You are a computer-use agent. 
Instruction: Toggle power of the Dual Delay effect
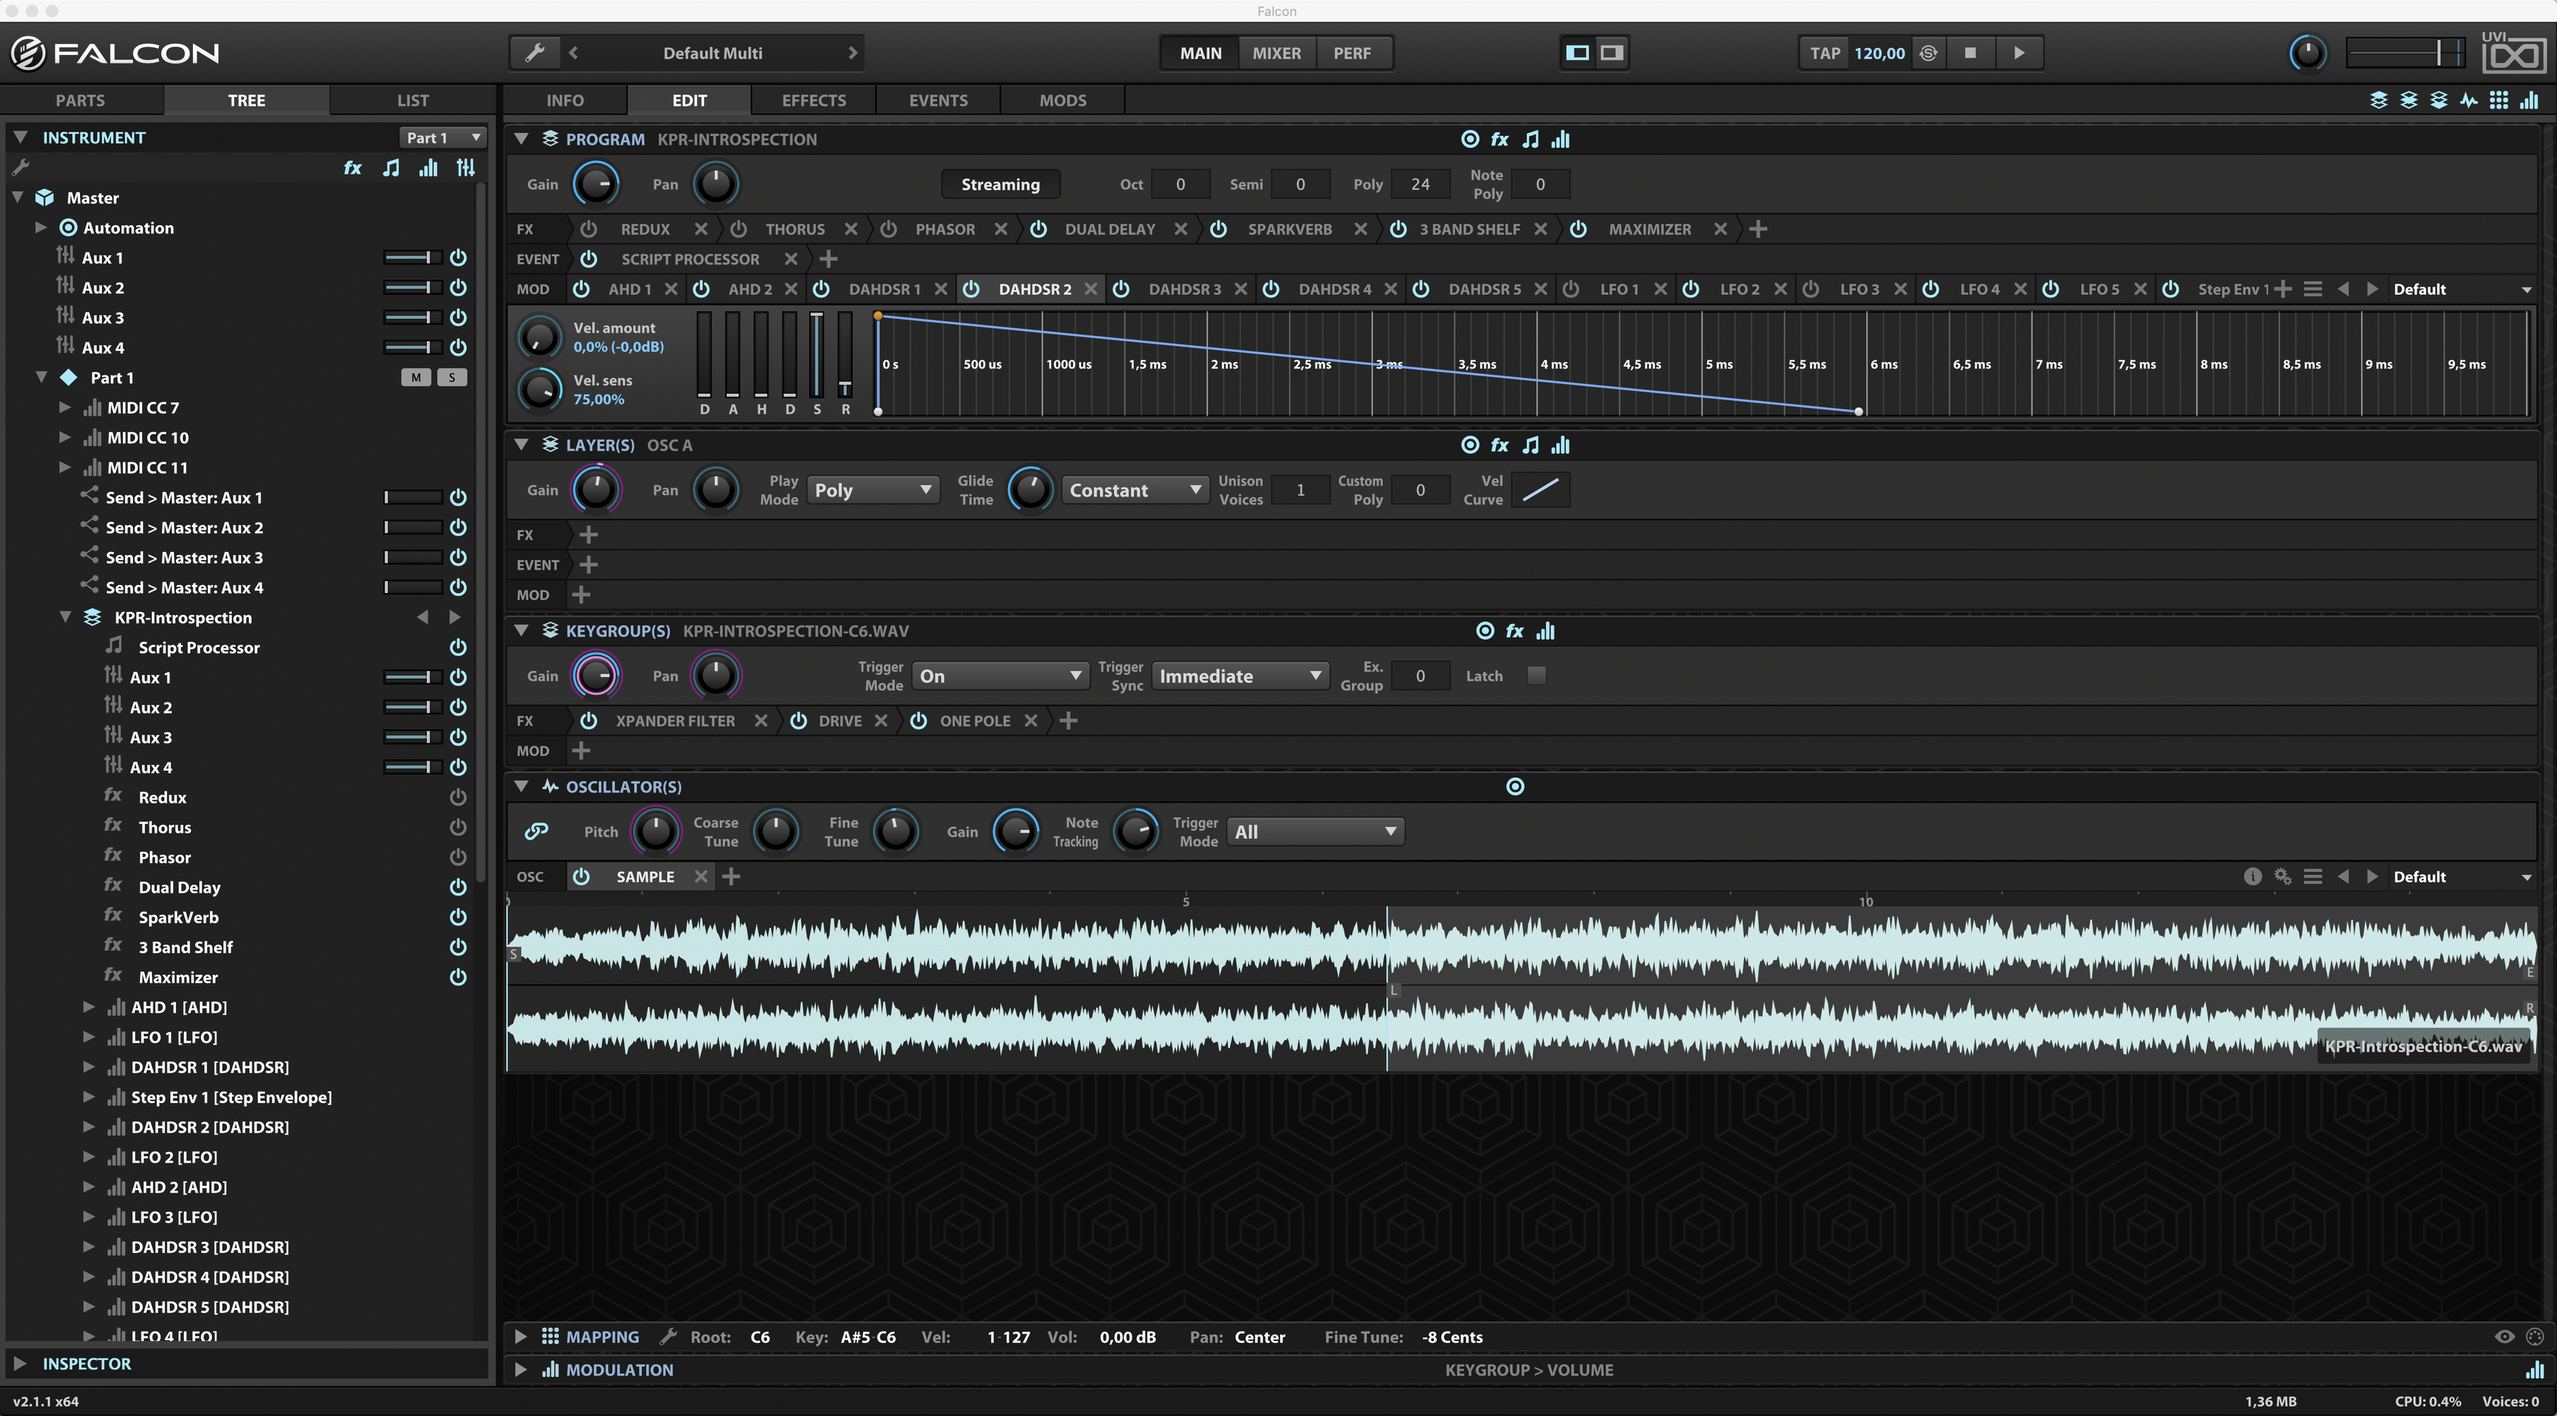tap(1038, 229)
